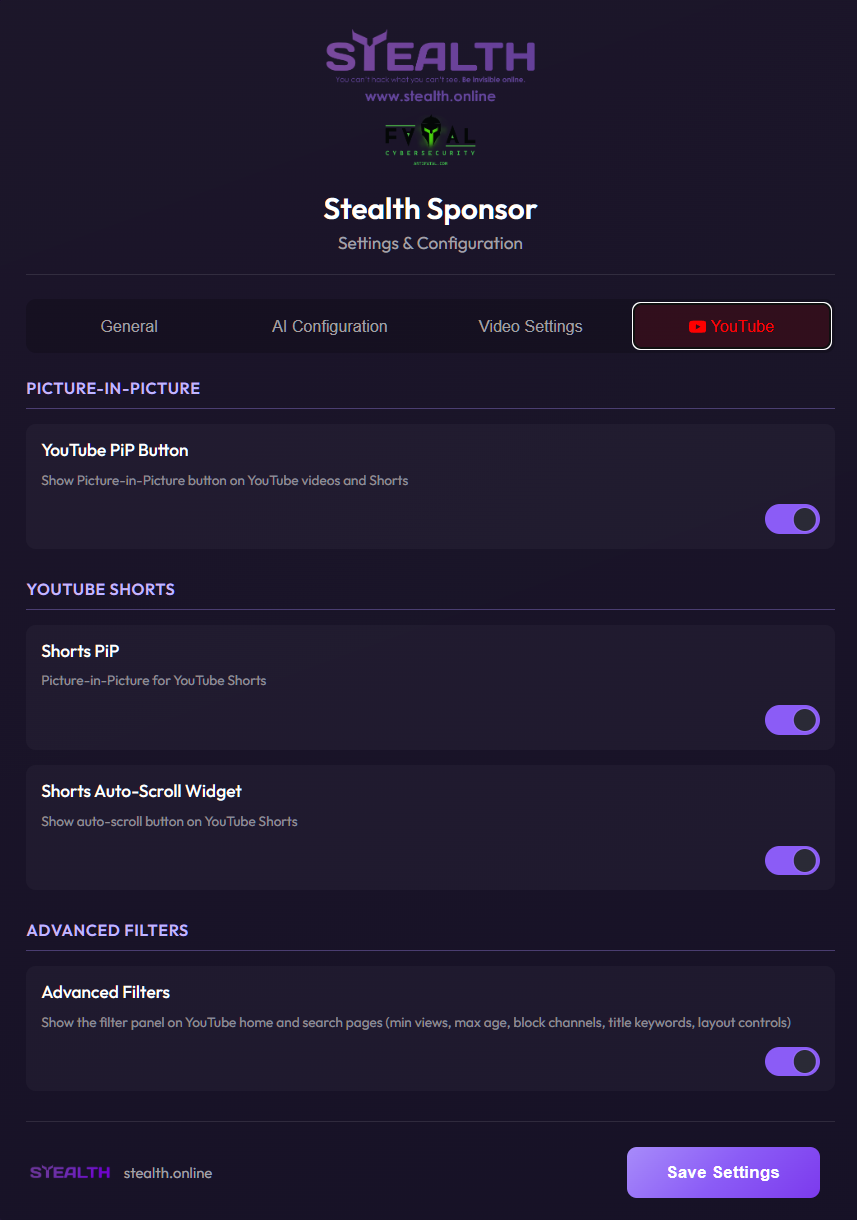Click the Settings & Configuration subtitle
857x1220 pixels.
pos(430,243)
